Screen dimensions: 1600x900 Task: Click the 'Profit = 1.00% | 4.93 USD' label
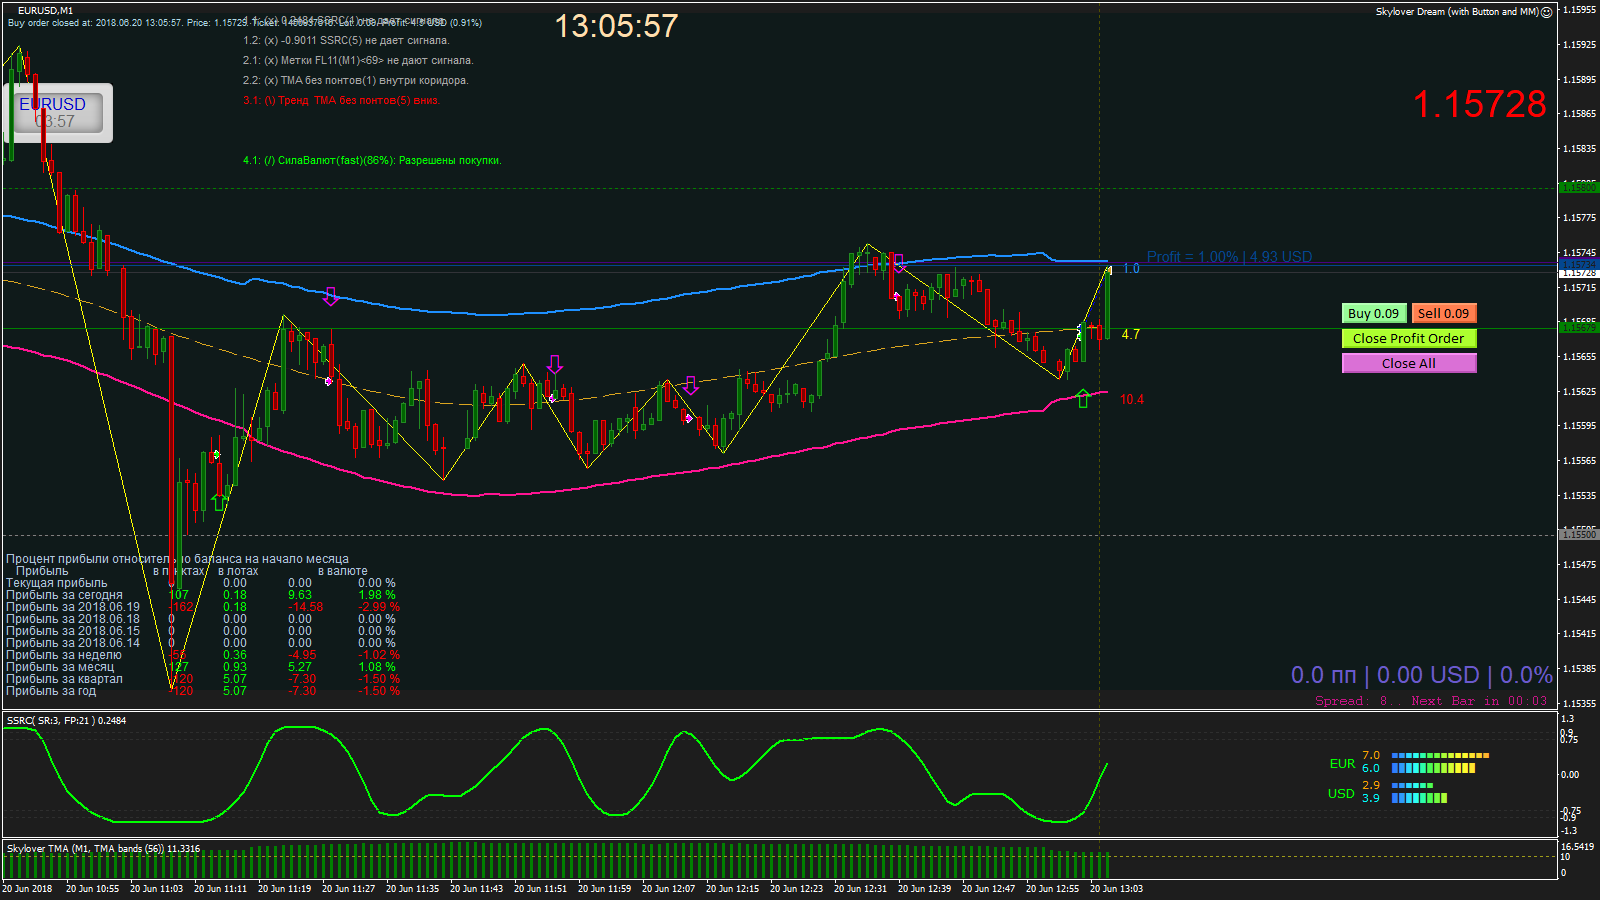coord(1229,257)
